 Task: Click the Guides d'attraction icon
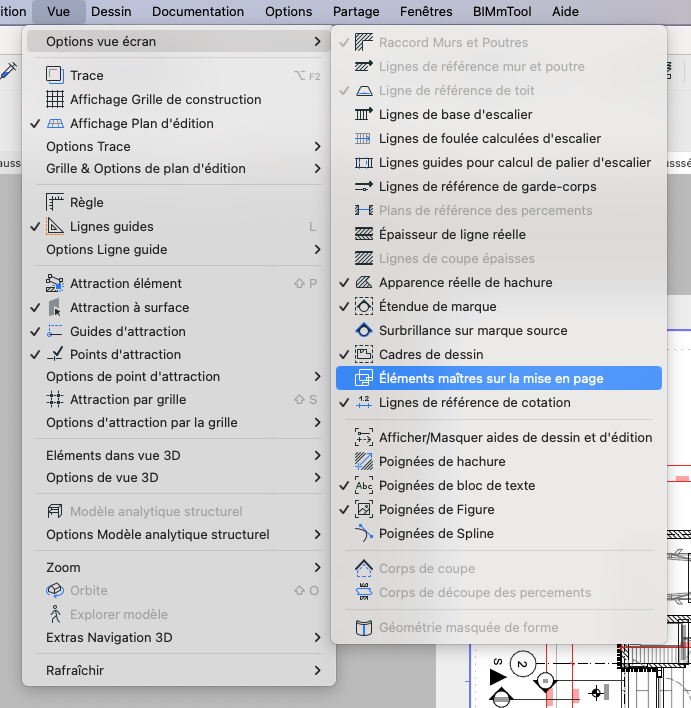pos(55,331)
